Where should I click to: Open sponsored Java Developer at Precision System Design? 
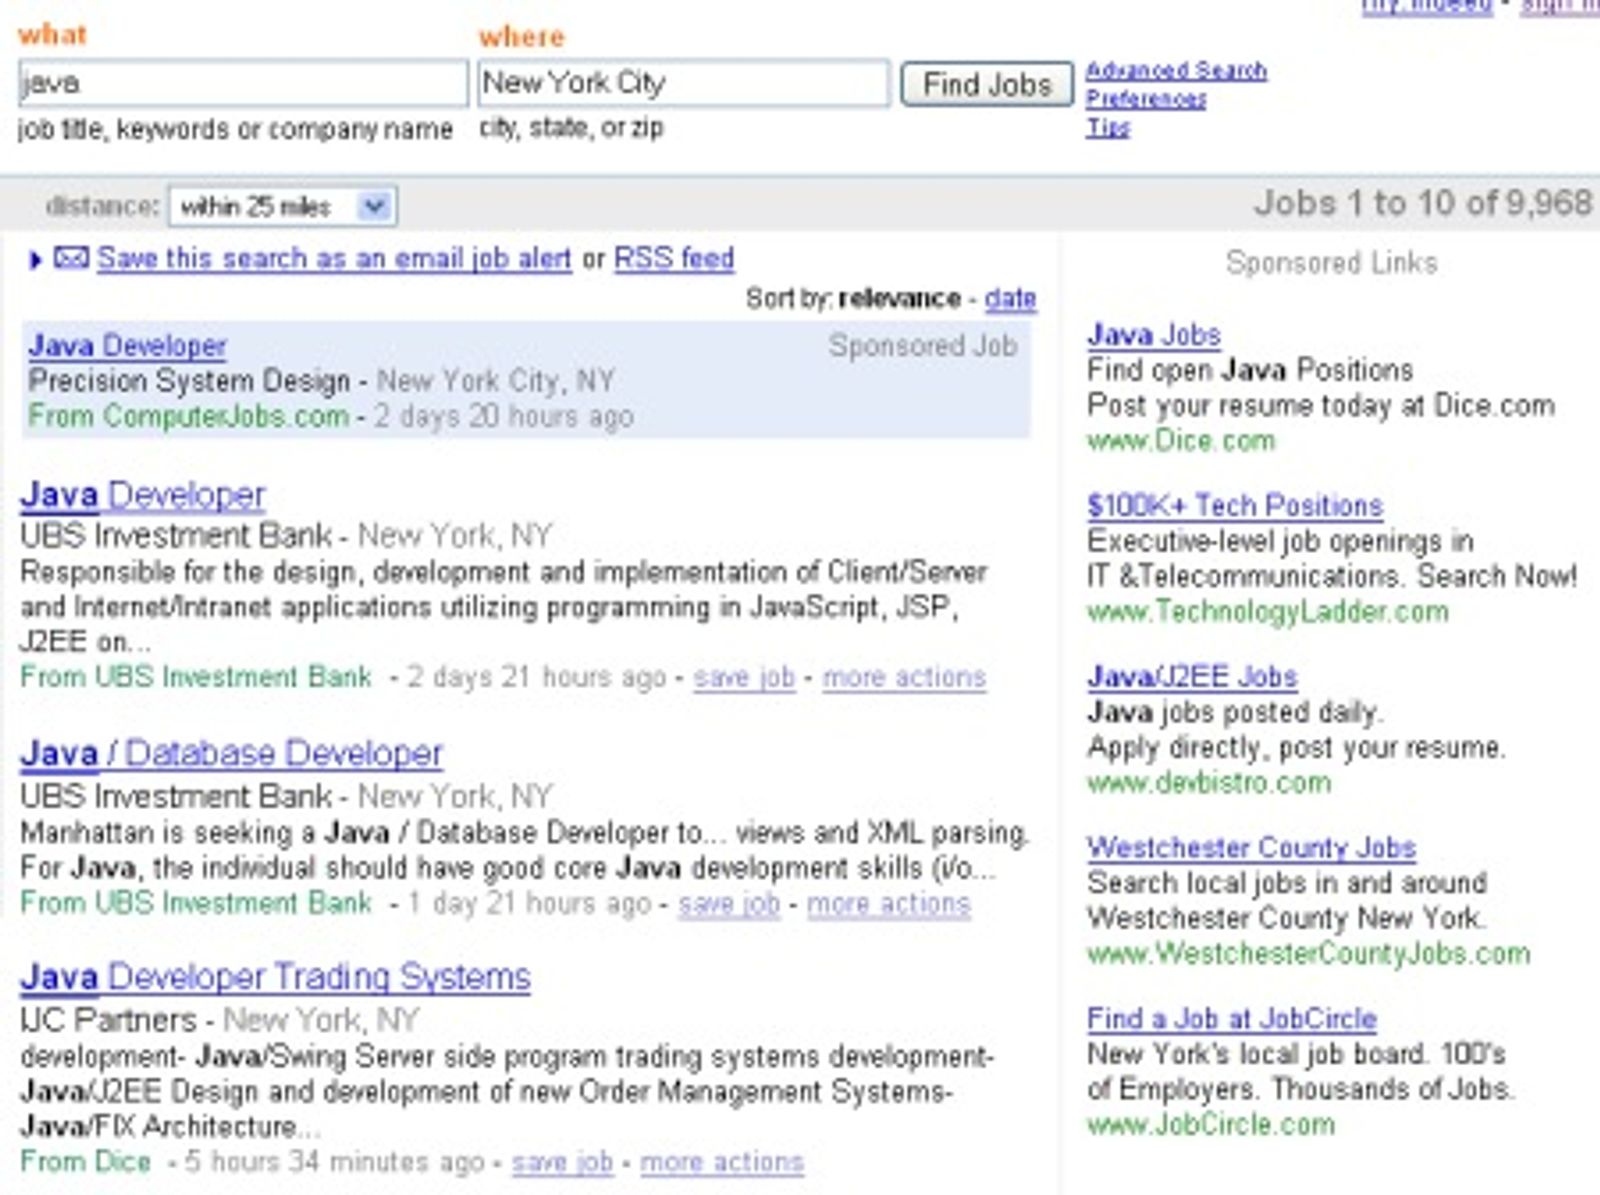(127, 346)
